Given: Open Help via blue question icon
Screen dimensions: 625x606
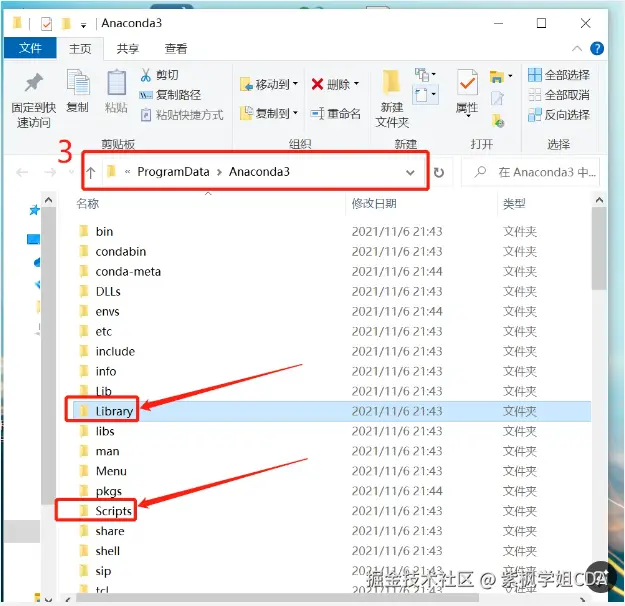Looking at the screenshot, I should click(x=597, y=49).
